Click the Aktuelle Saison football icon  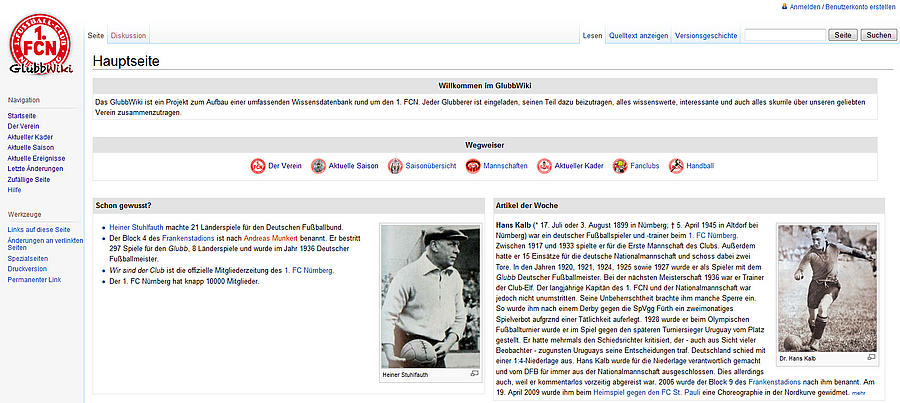[x=319, y=166]
